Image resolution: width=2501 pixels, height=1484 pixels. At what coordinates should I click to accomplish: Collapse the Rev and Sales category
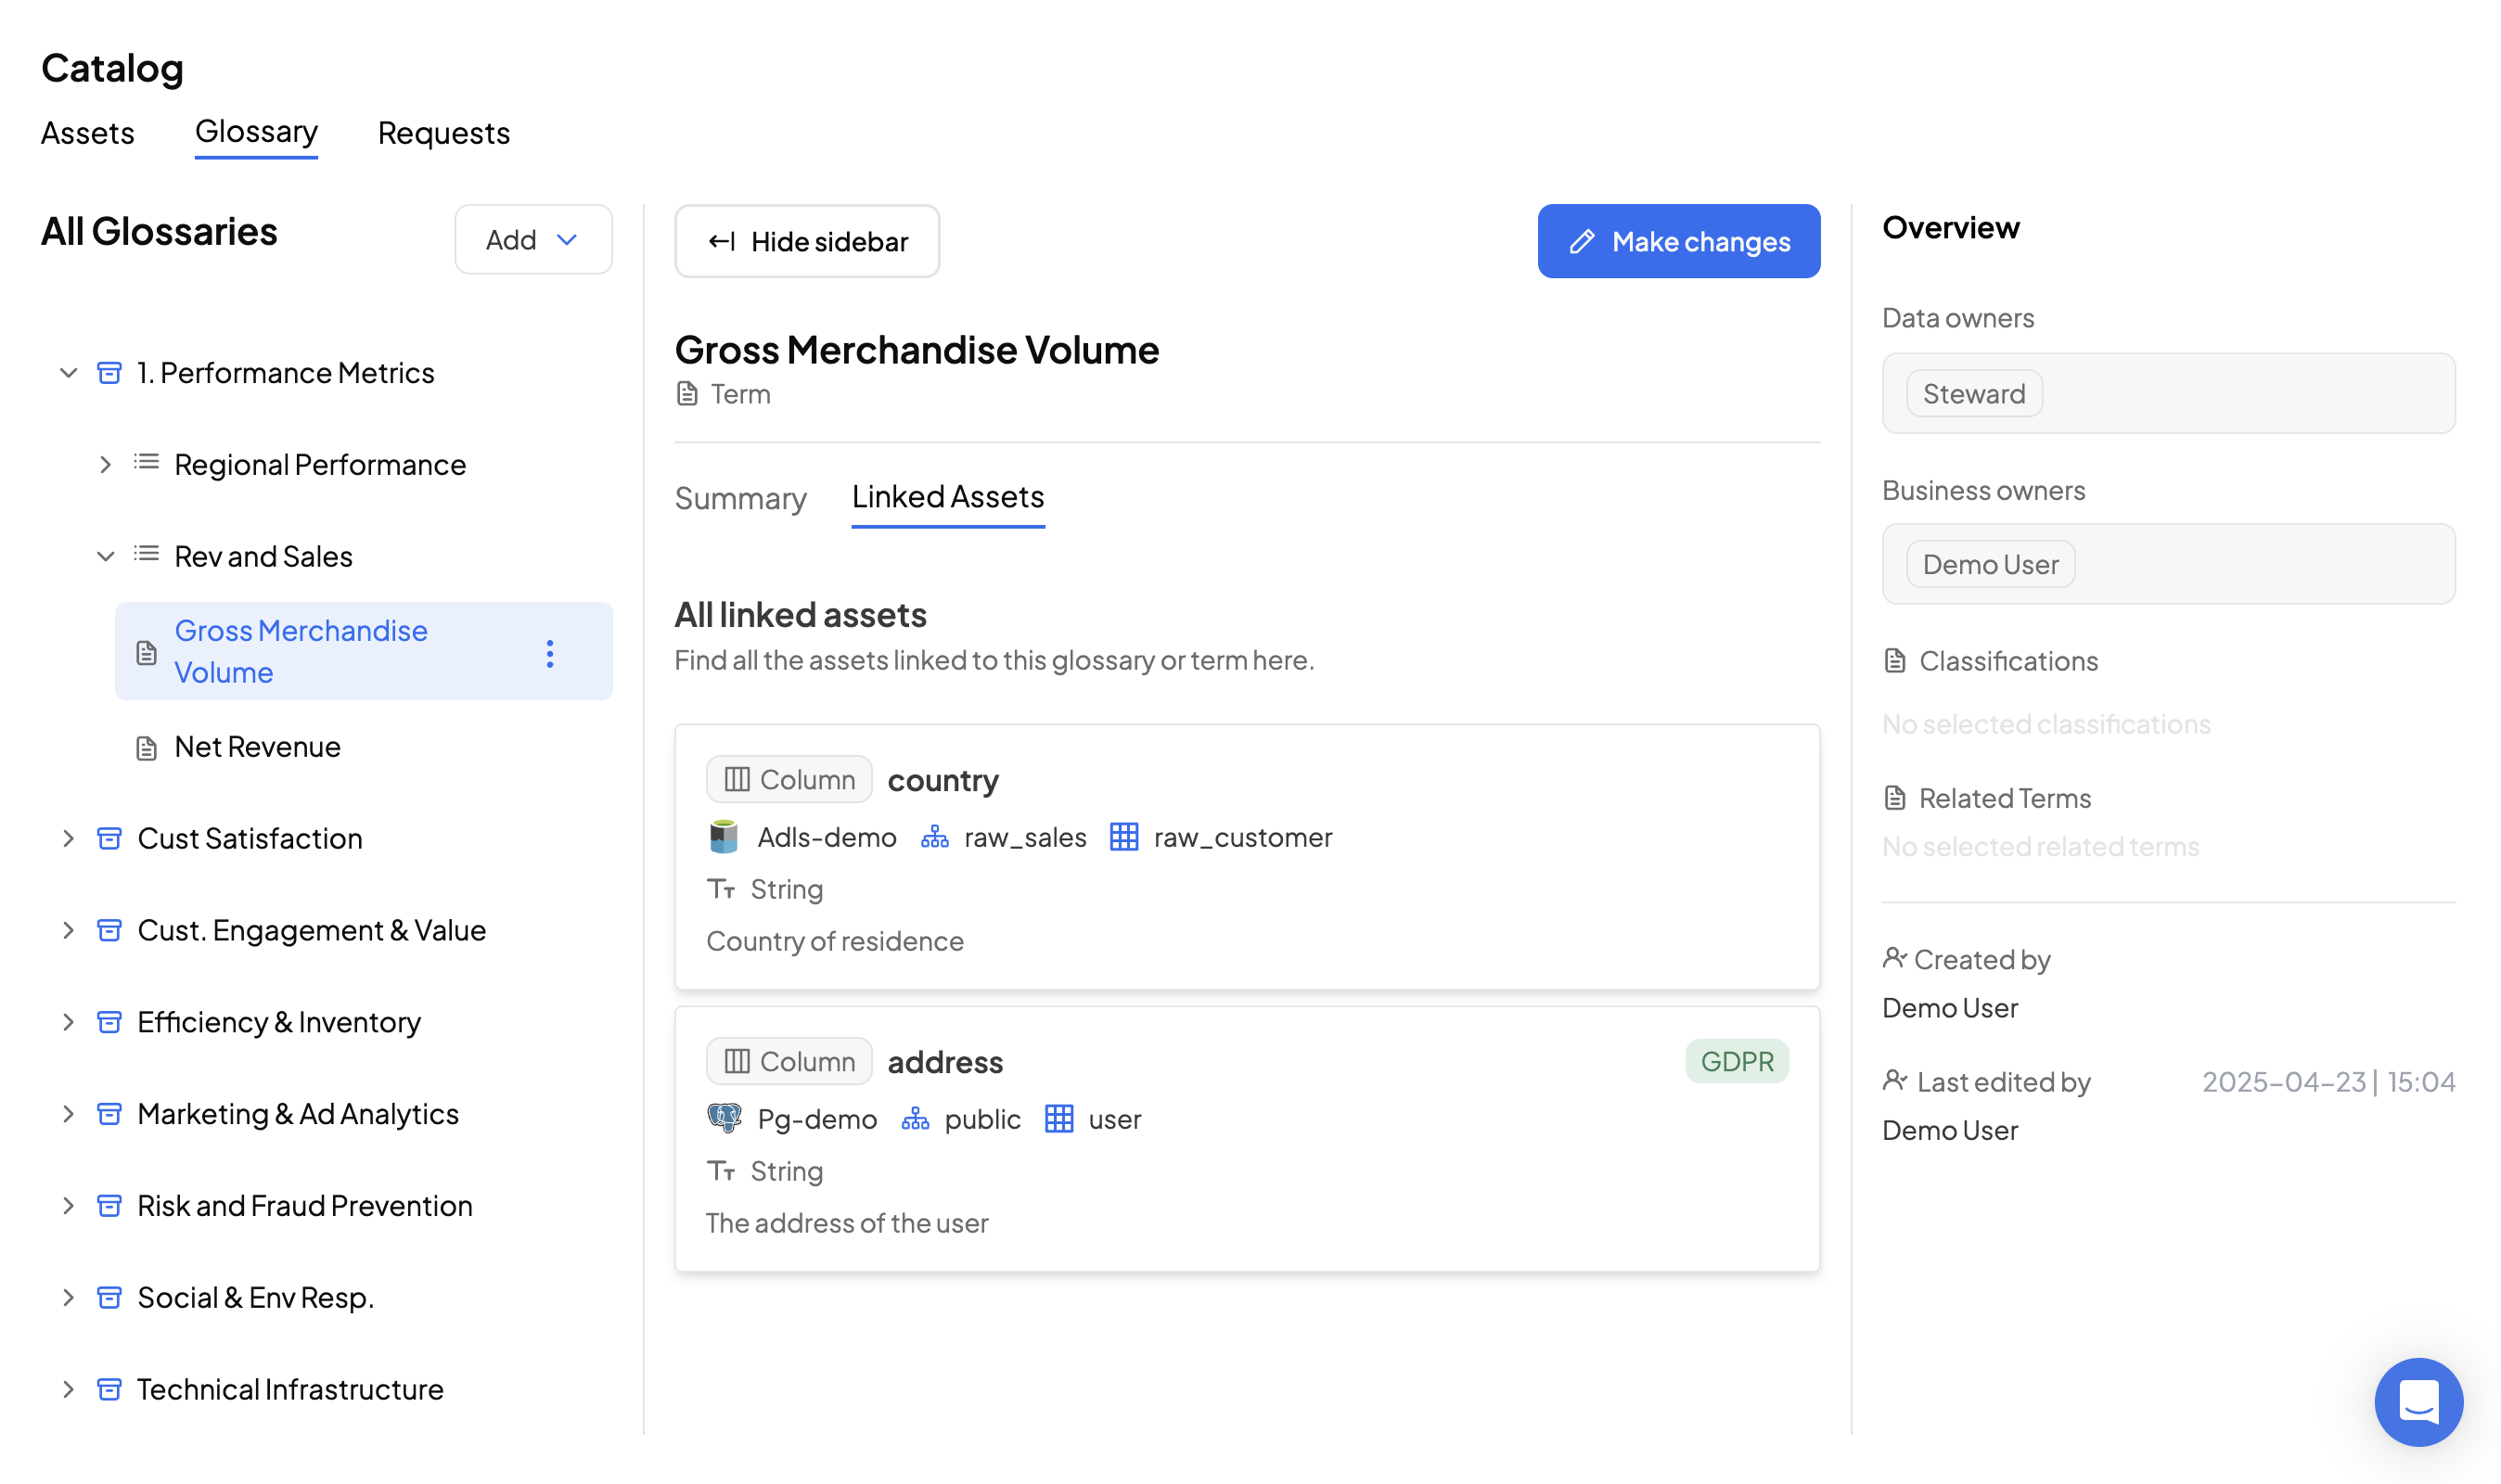point(105,556)
